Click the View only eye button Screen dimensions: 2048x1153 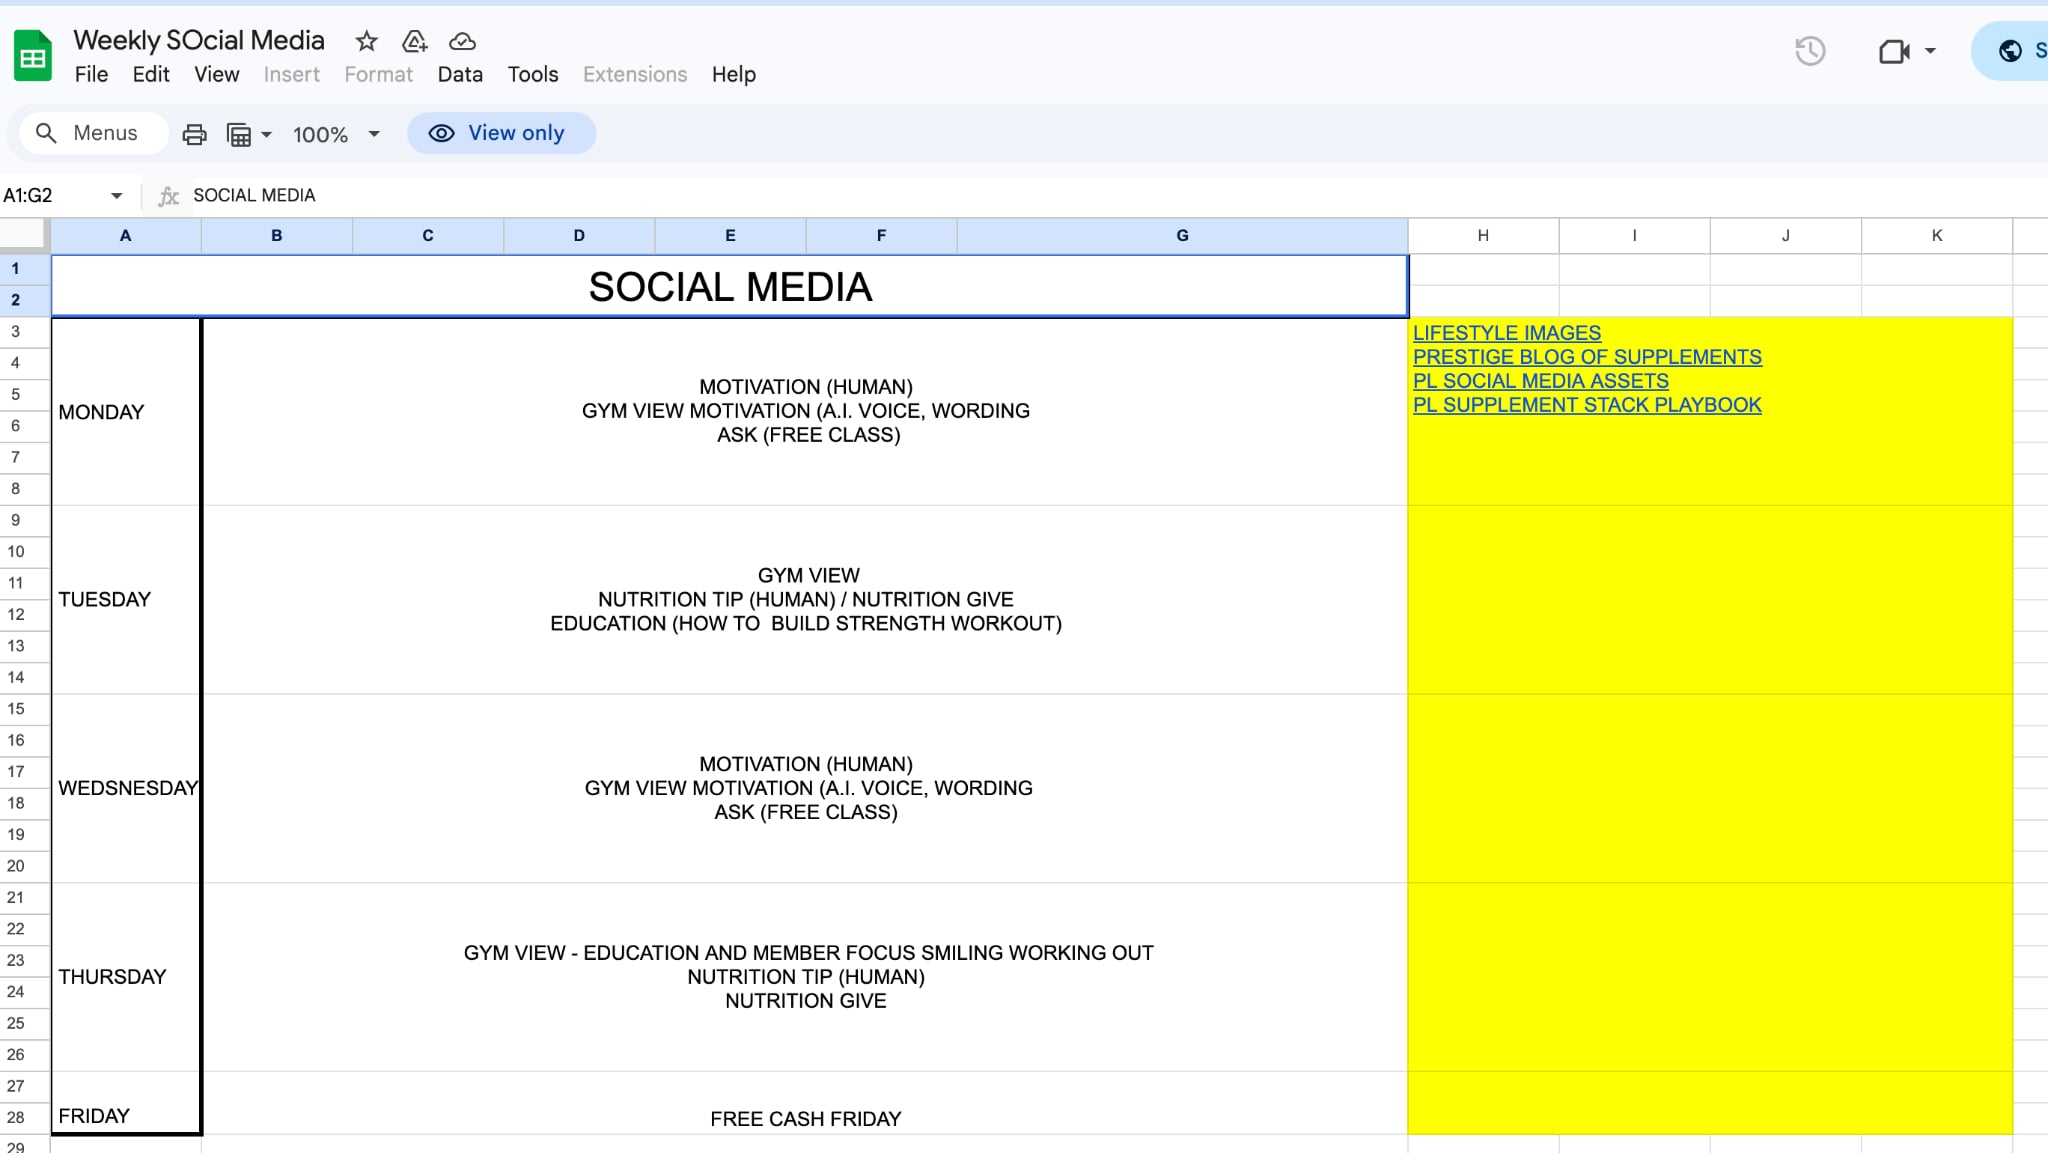point(501,133)
